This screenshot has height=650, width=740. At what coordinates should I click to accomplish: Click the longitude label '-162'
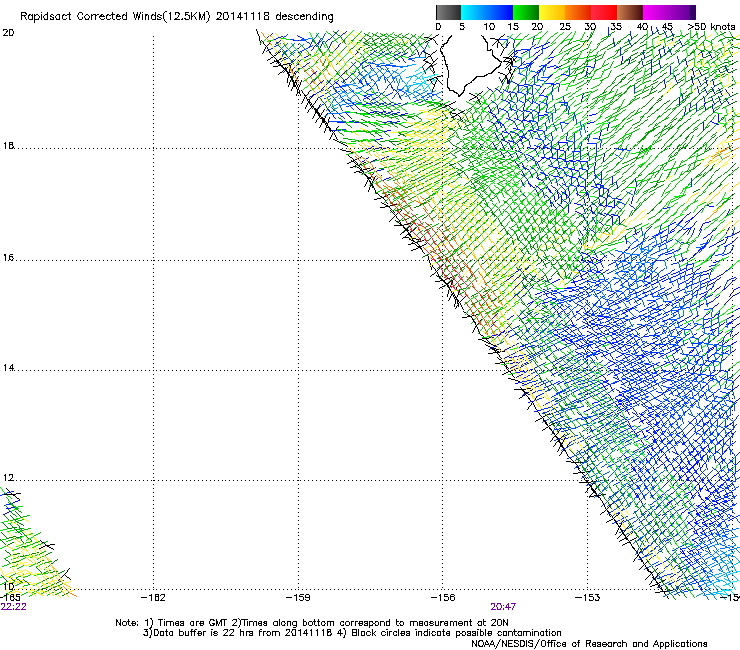point(153,598)
